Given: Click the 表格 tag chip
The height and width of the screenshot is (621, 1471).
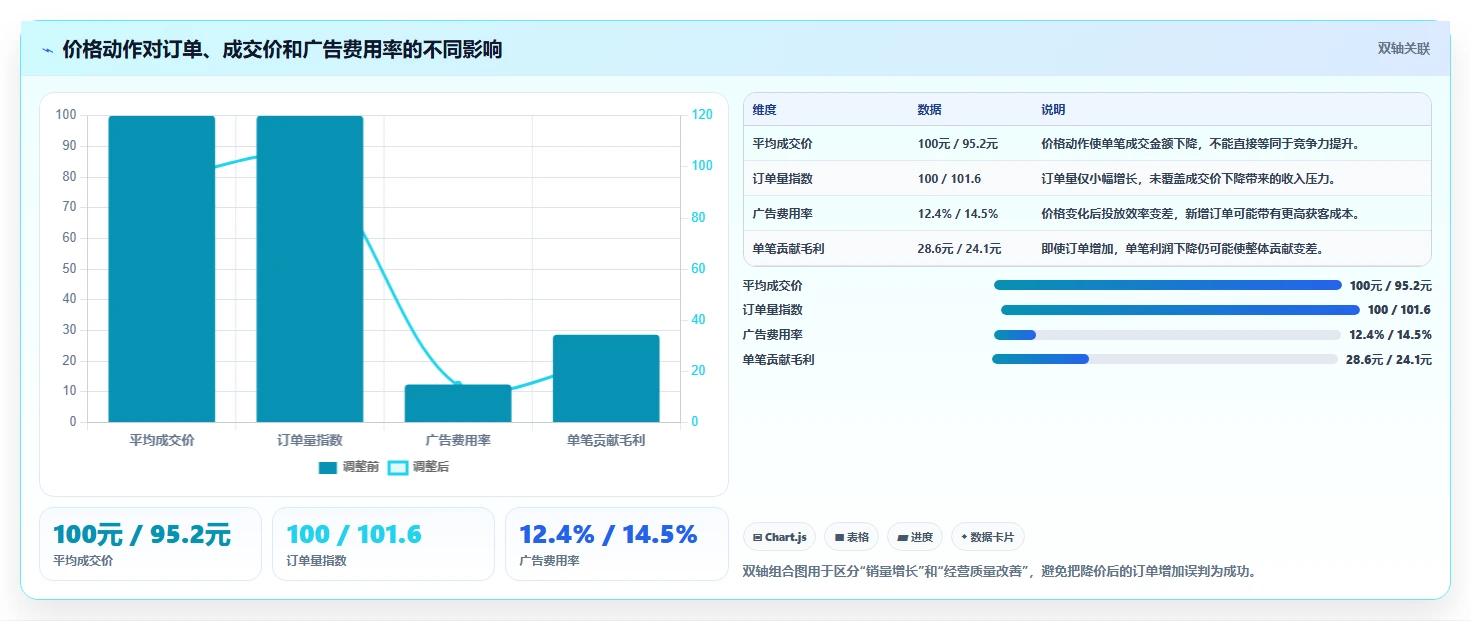Looking at the screenshot, I should [852, 537].
